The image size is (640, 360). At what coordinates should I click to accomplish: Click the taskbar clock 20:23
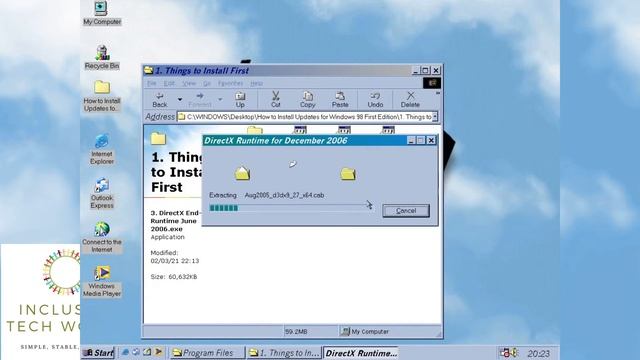click(538, 353)
